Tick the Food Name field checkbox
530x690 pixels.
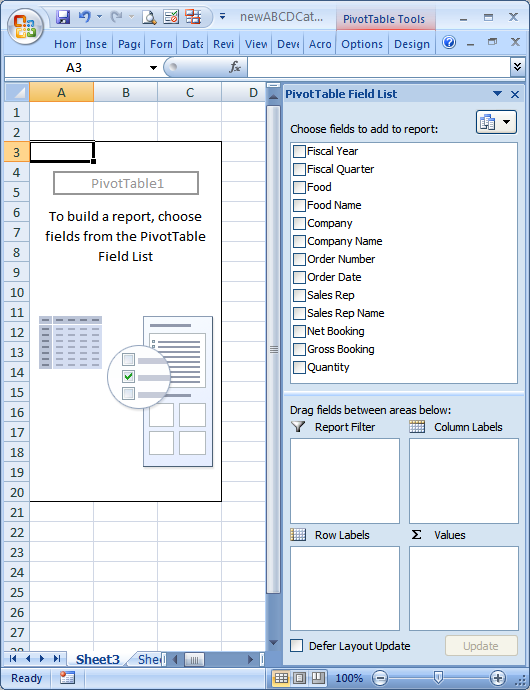(299, 206)
